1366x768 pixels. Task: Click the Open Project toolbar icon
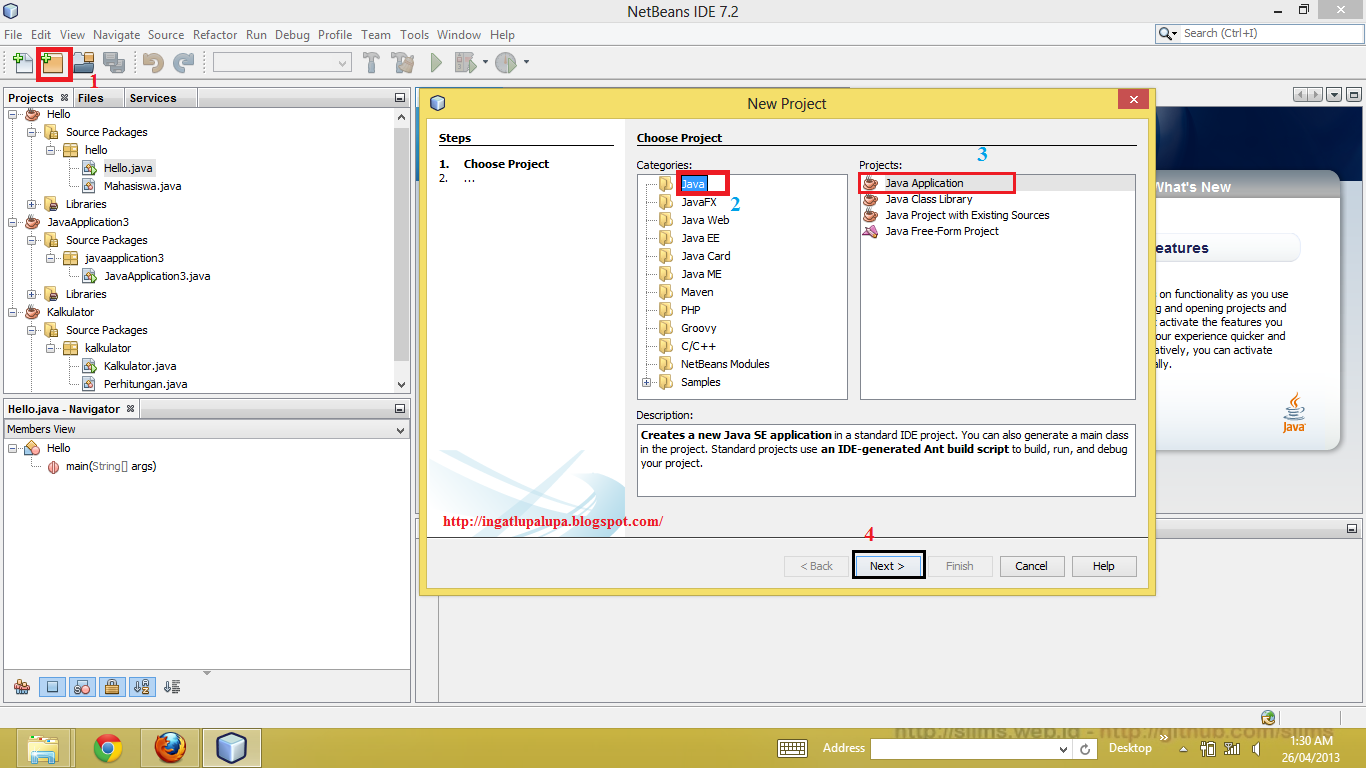pos(83,63)
